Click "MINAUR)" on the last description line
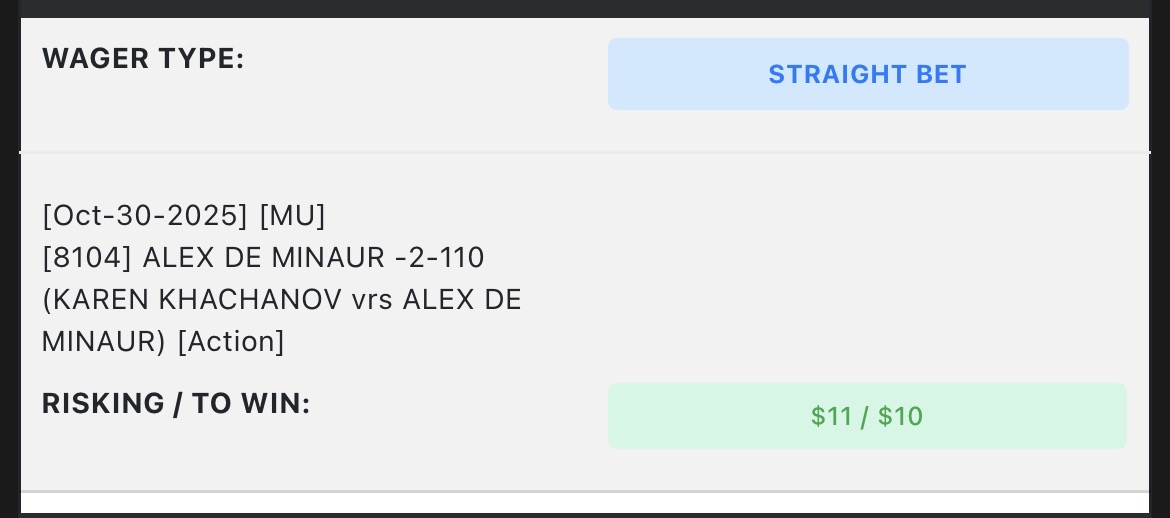1170x518 pixels. tap(104, 342)
